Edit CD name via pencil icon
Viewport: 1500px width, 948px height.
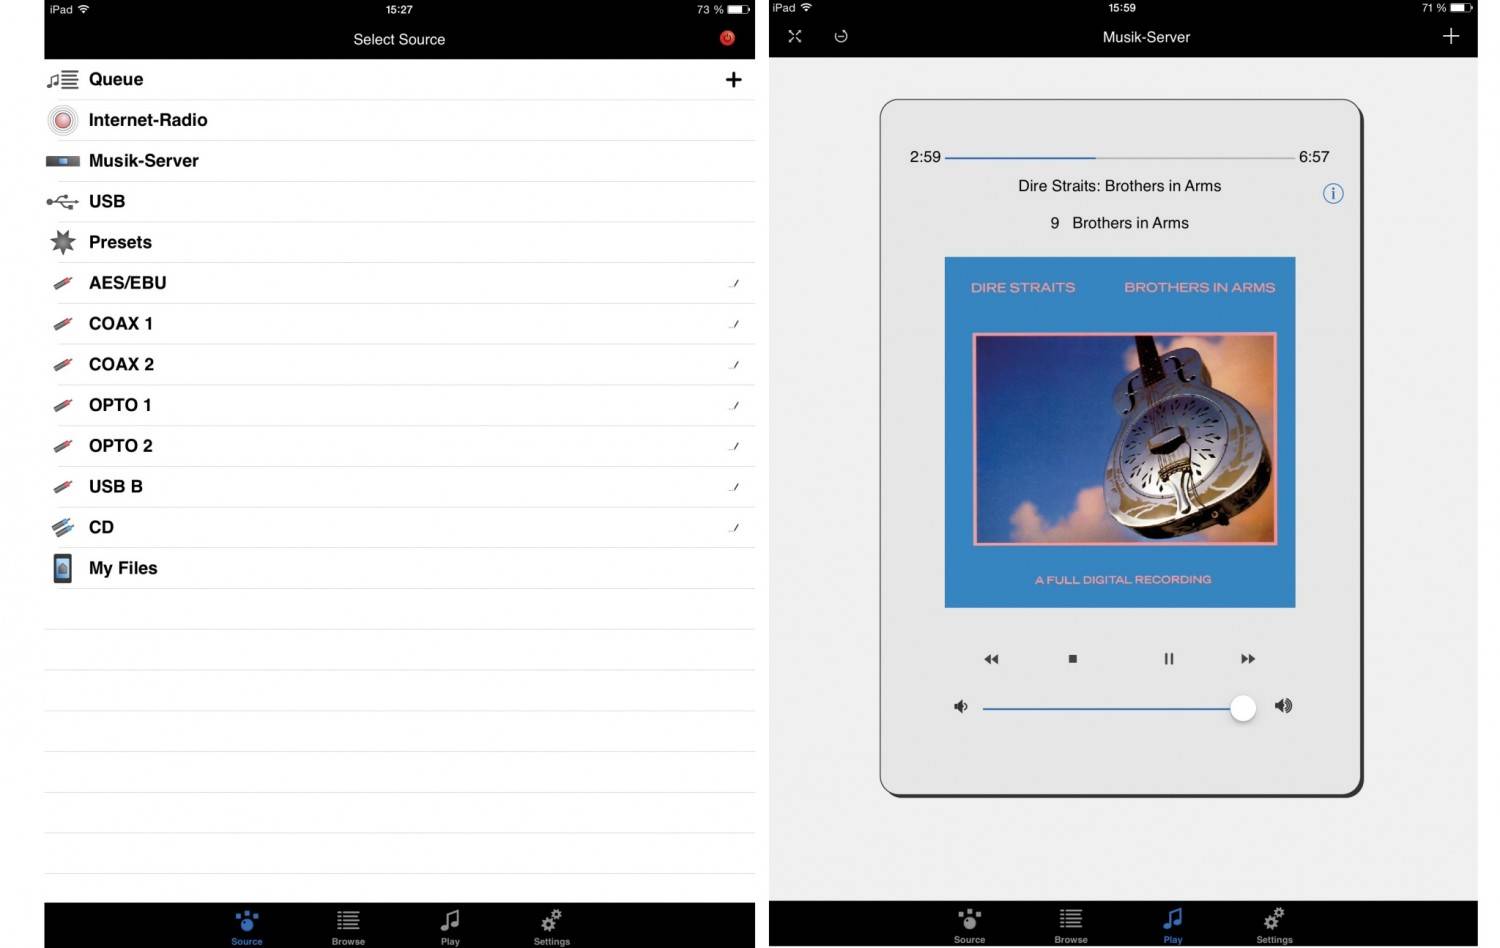coord(735,527)
